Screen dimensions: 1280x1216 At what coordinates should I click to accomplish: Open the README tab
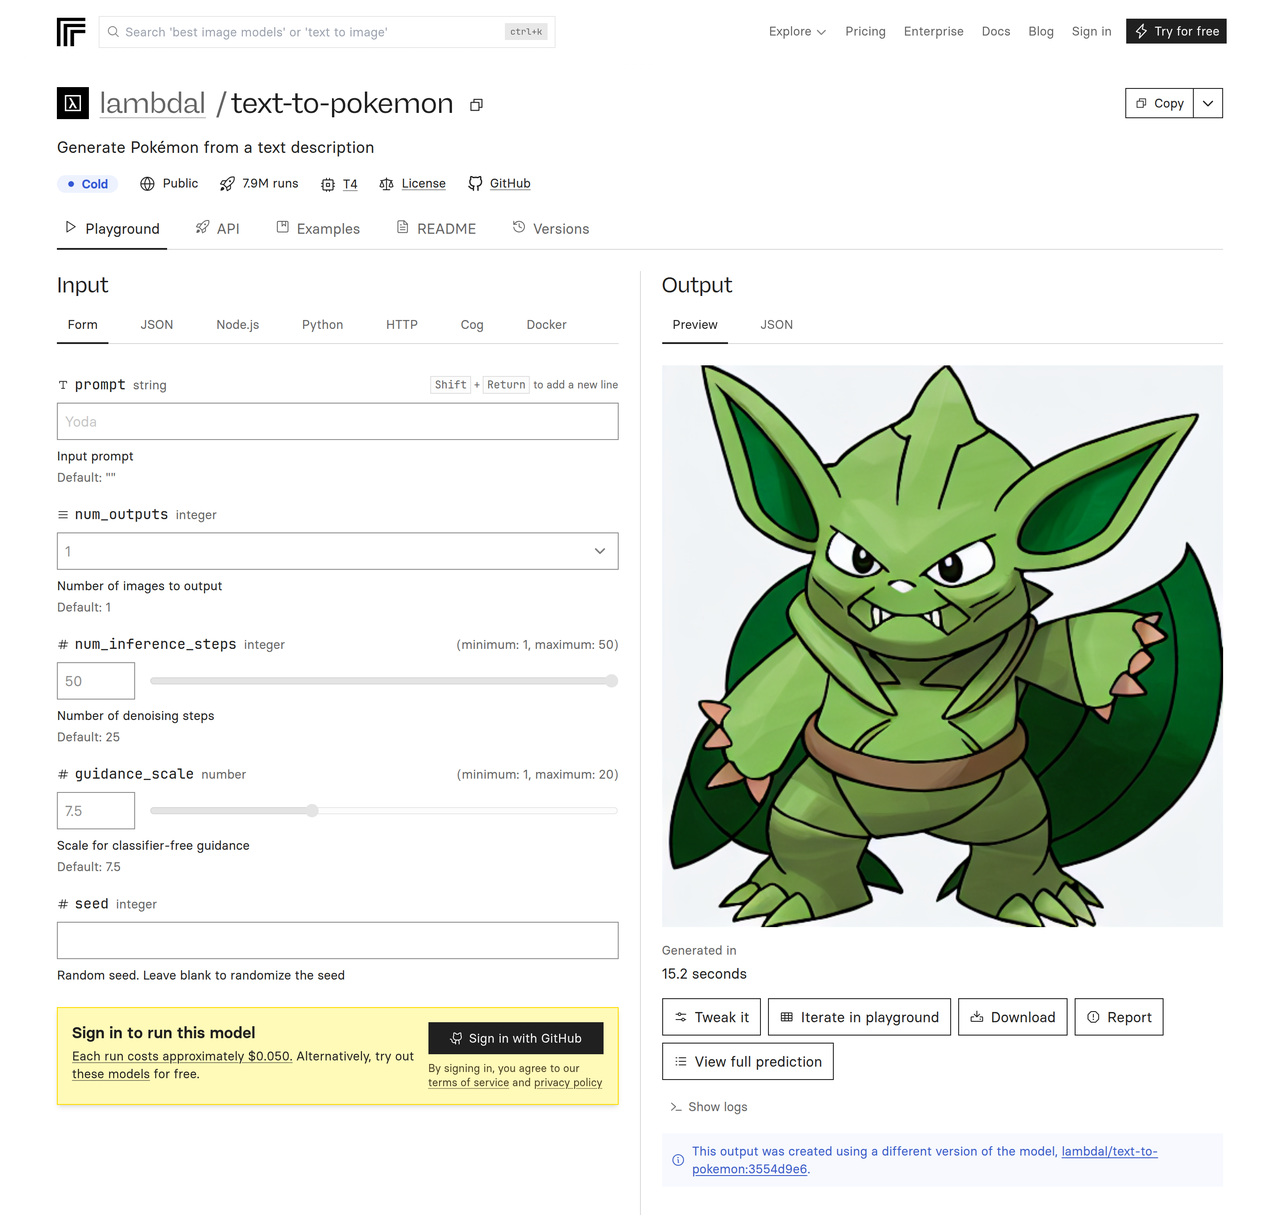[436, 229]
